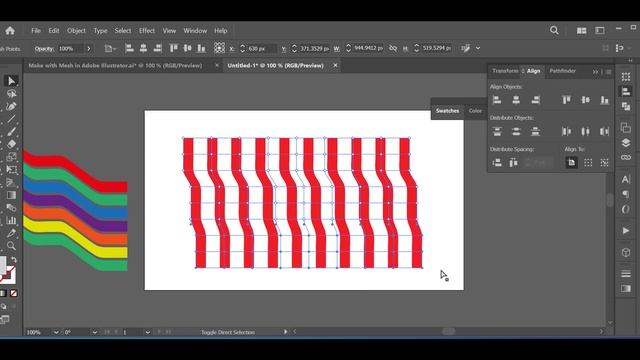
Task: Switch to the Transform panel tab
Action: point(505,71)
